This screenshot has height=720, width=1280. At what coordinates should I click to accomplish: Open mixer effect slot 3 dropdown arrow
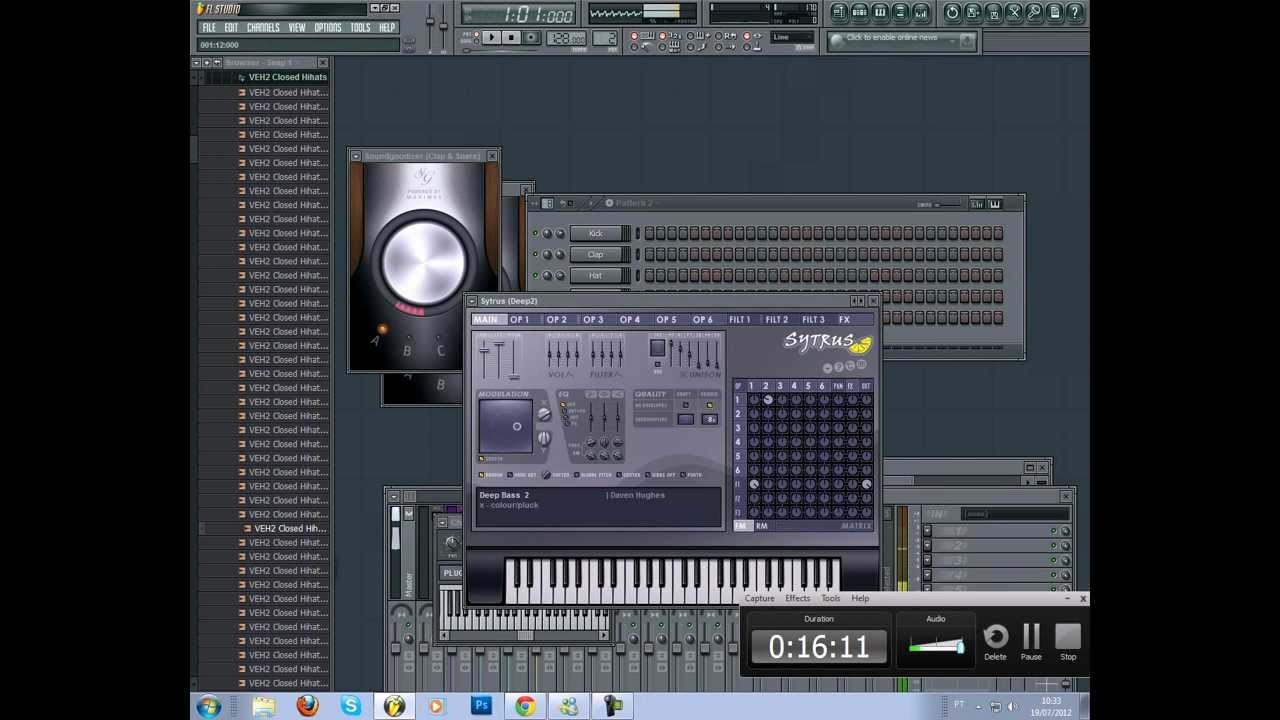pos(927,560)
